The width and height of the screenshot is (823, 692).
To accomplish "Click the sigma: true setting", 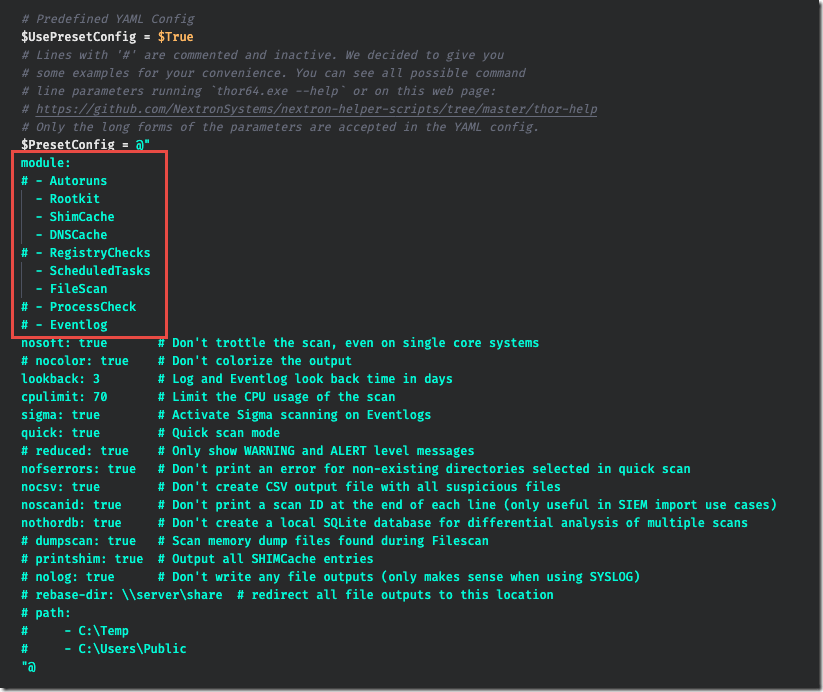I will pyautogui.click(x=60, y=415).
